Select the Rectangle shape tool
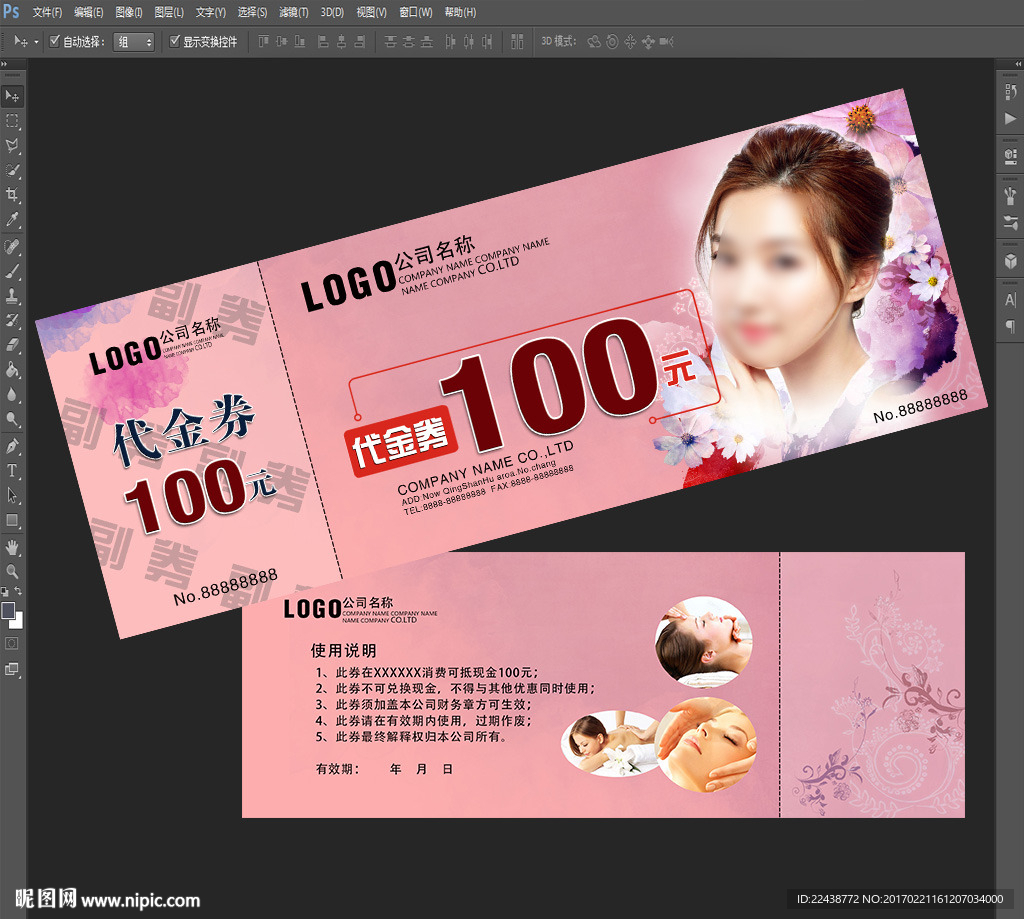The height and width of the screenshot is (919, 1024). click(12, 520)
